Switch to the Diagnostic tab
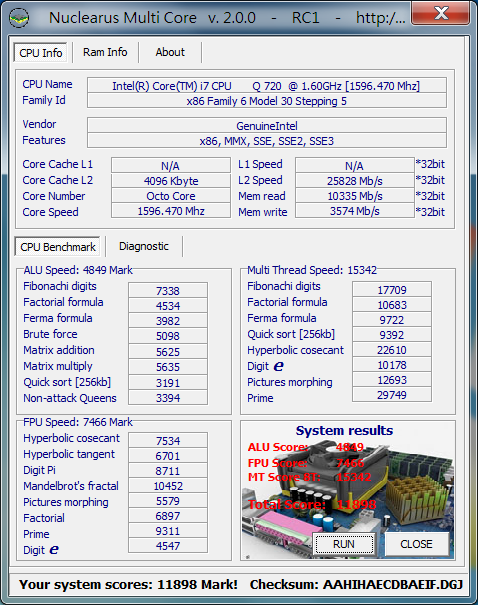 pos(144,247)
